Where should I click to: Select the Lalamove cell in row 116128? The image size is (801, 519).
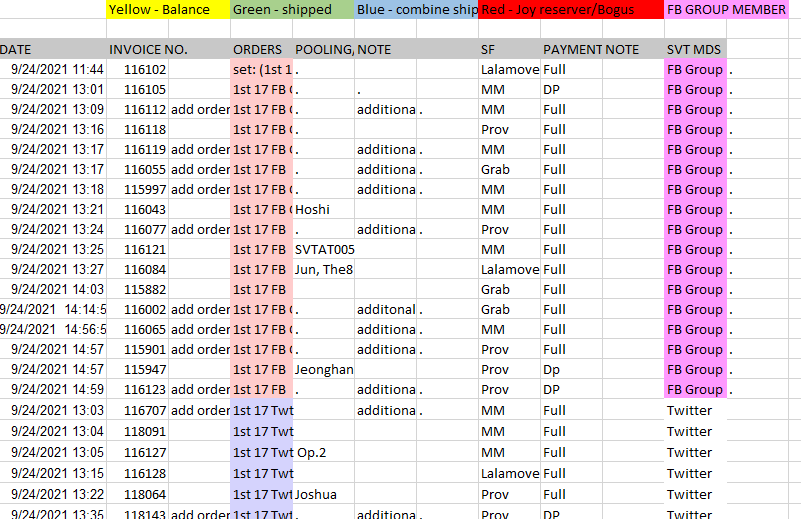click(x=509, y=473)
